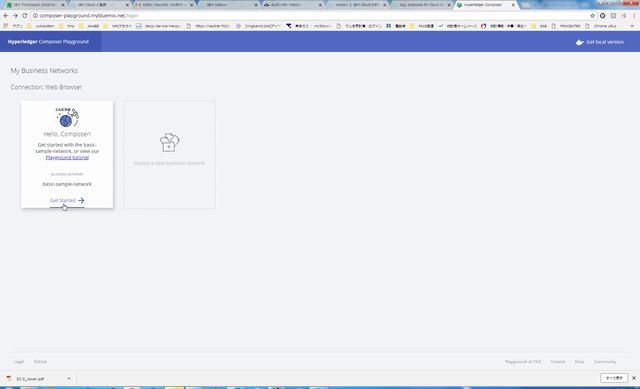This screenshot has width=640, height=389.
Task: Expand the bookmarks bar overflow chevron
Action: pos(632,26)
